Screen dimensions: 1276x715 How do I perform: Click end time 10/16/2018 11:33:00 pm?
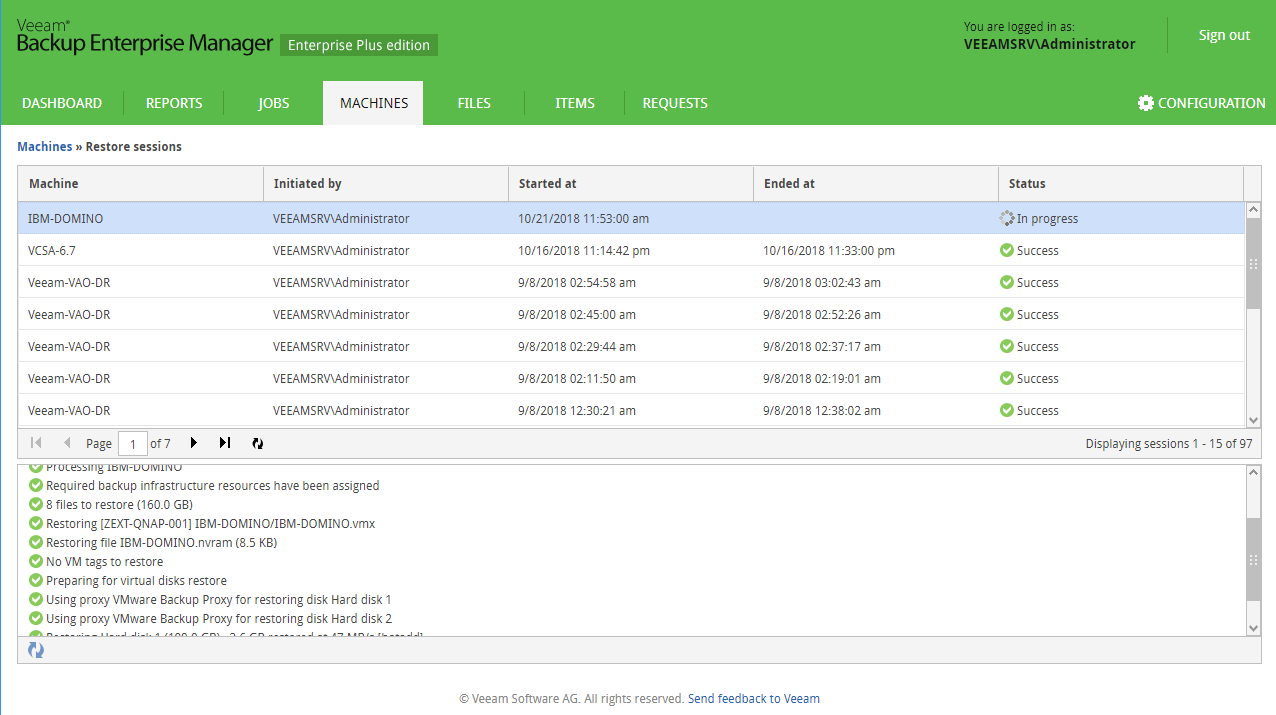[x=829, y=250]
